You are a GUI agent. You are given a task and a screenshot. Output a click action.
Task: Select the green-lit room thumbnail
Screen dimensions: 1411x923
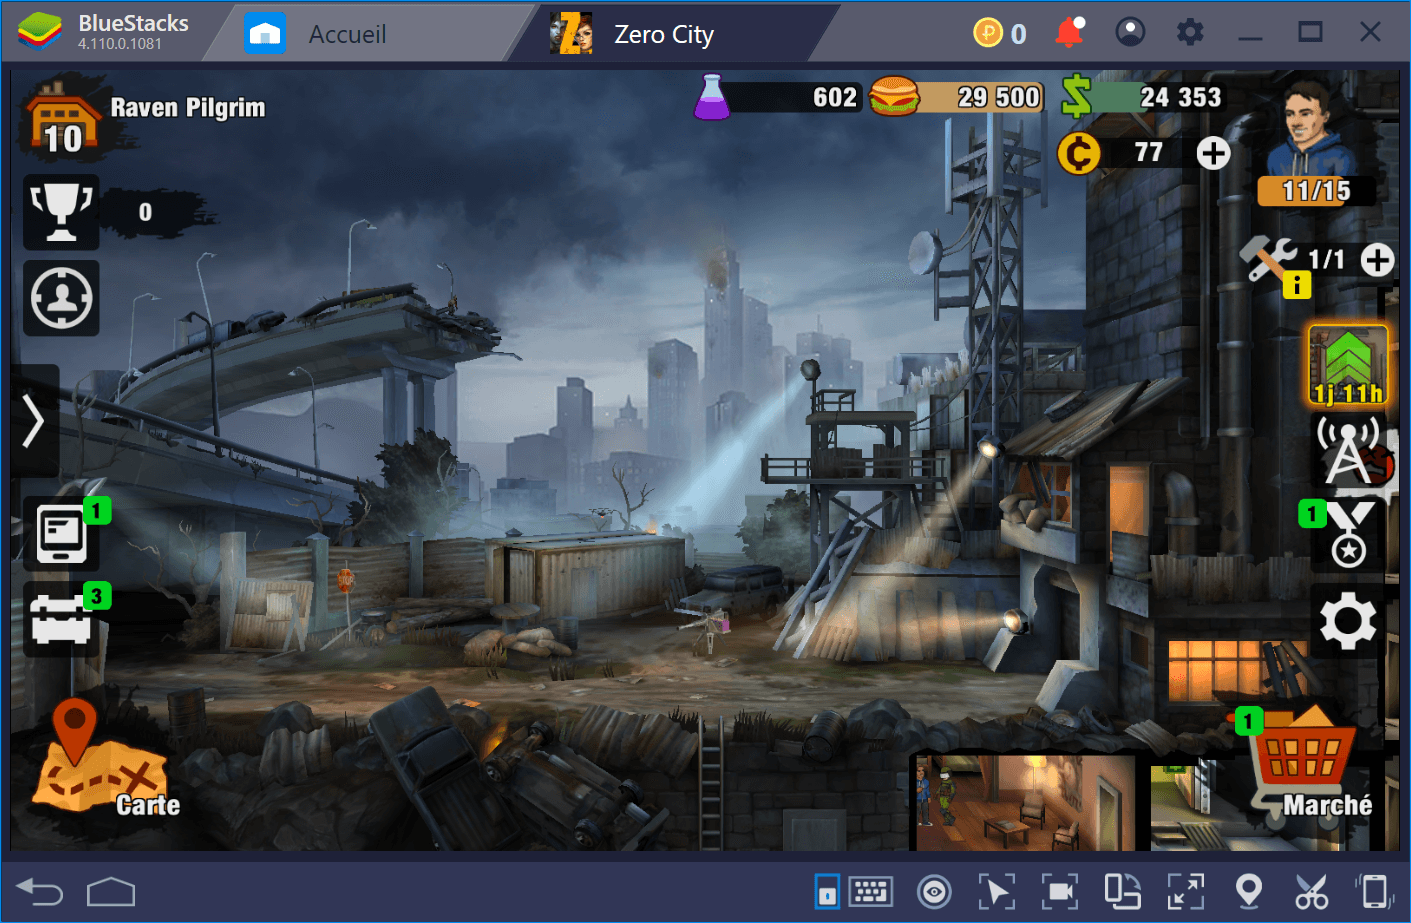[1198, 806]
